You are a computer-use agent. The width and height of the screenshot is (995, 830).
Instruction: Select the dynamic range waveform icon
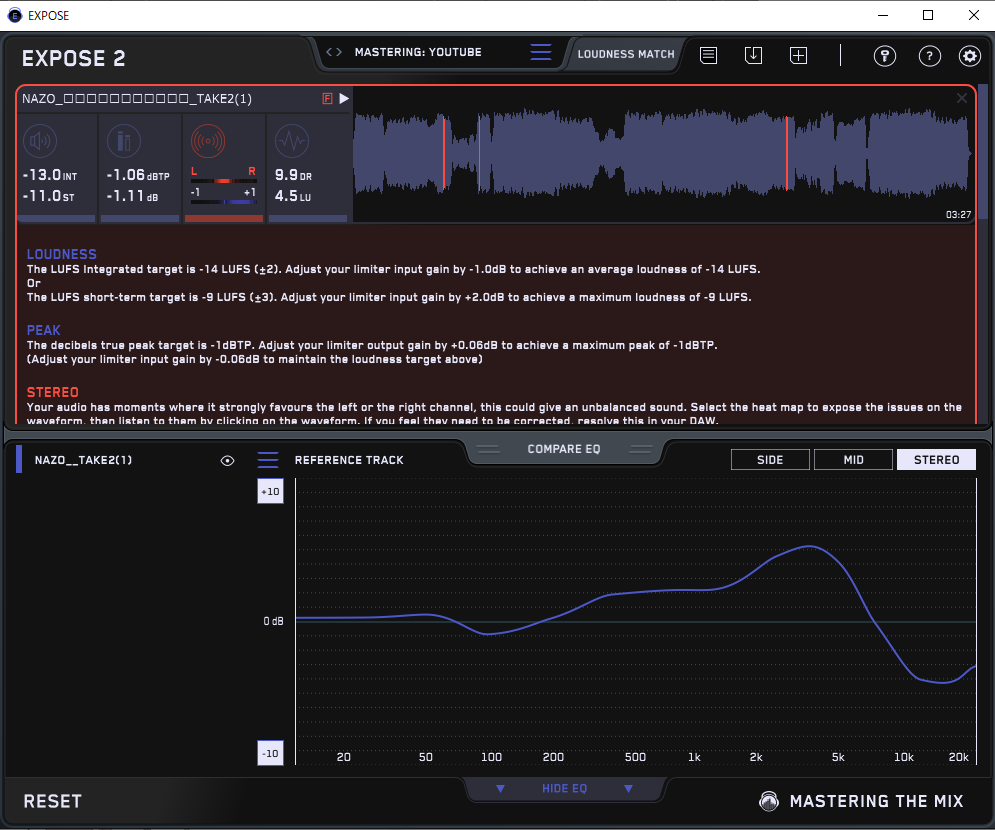[x=292, y=141]
